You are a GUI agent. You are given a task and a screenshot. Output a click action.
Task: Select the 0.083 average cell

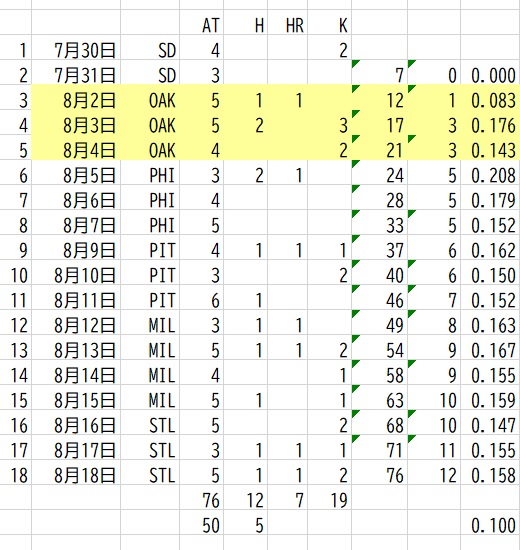pos(491,98)
